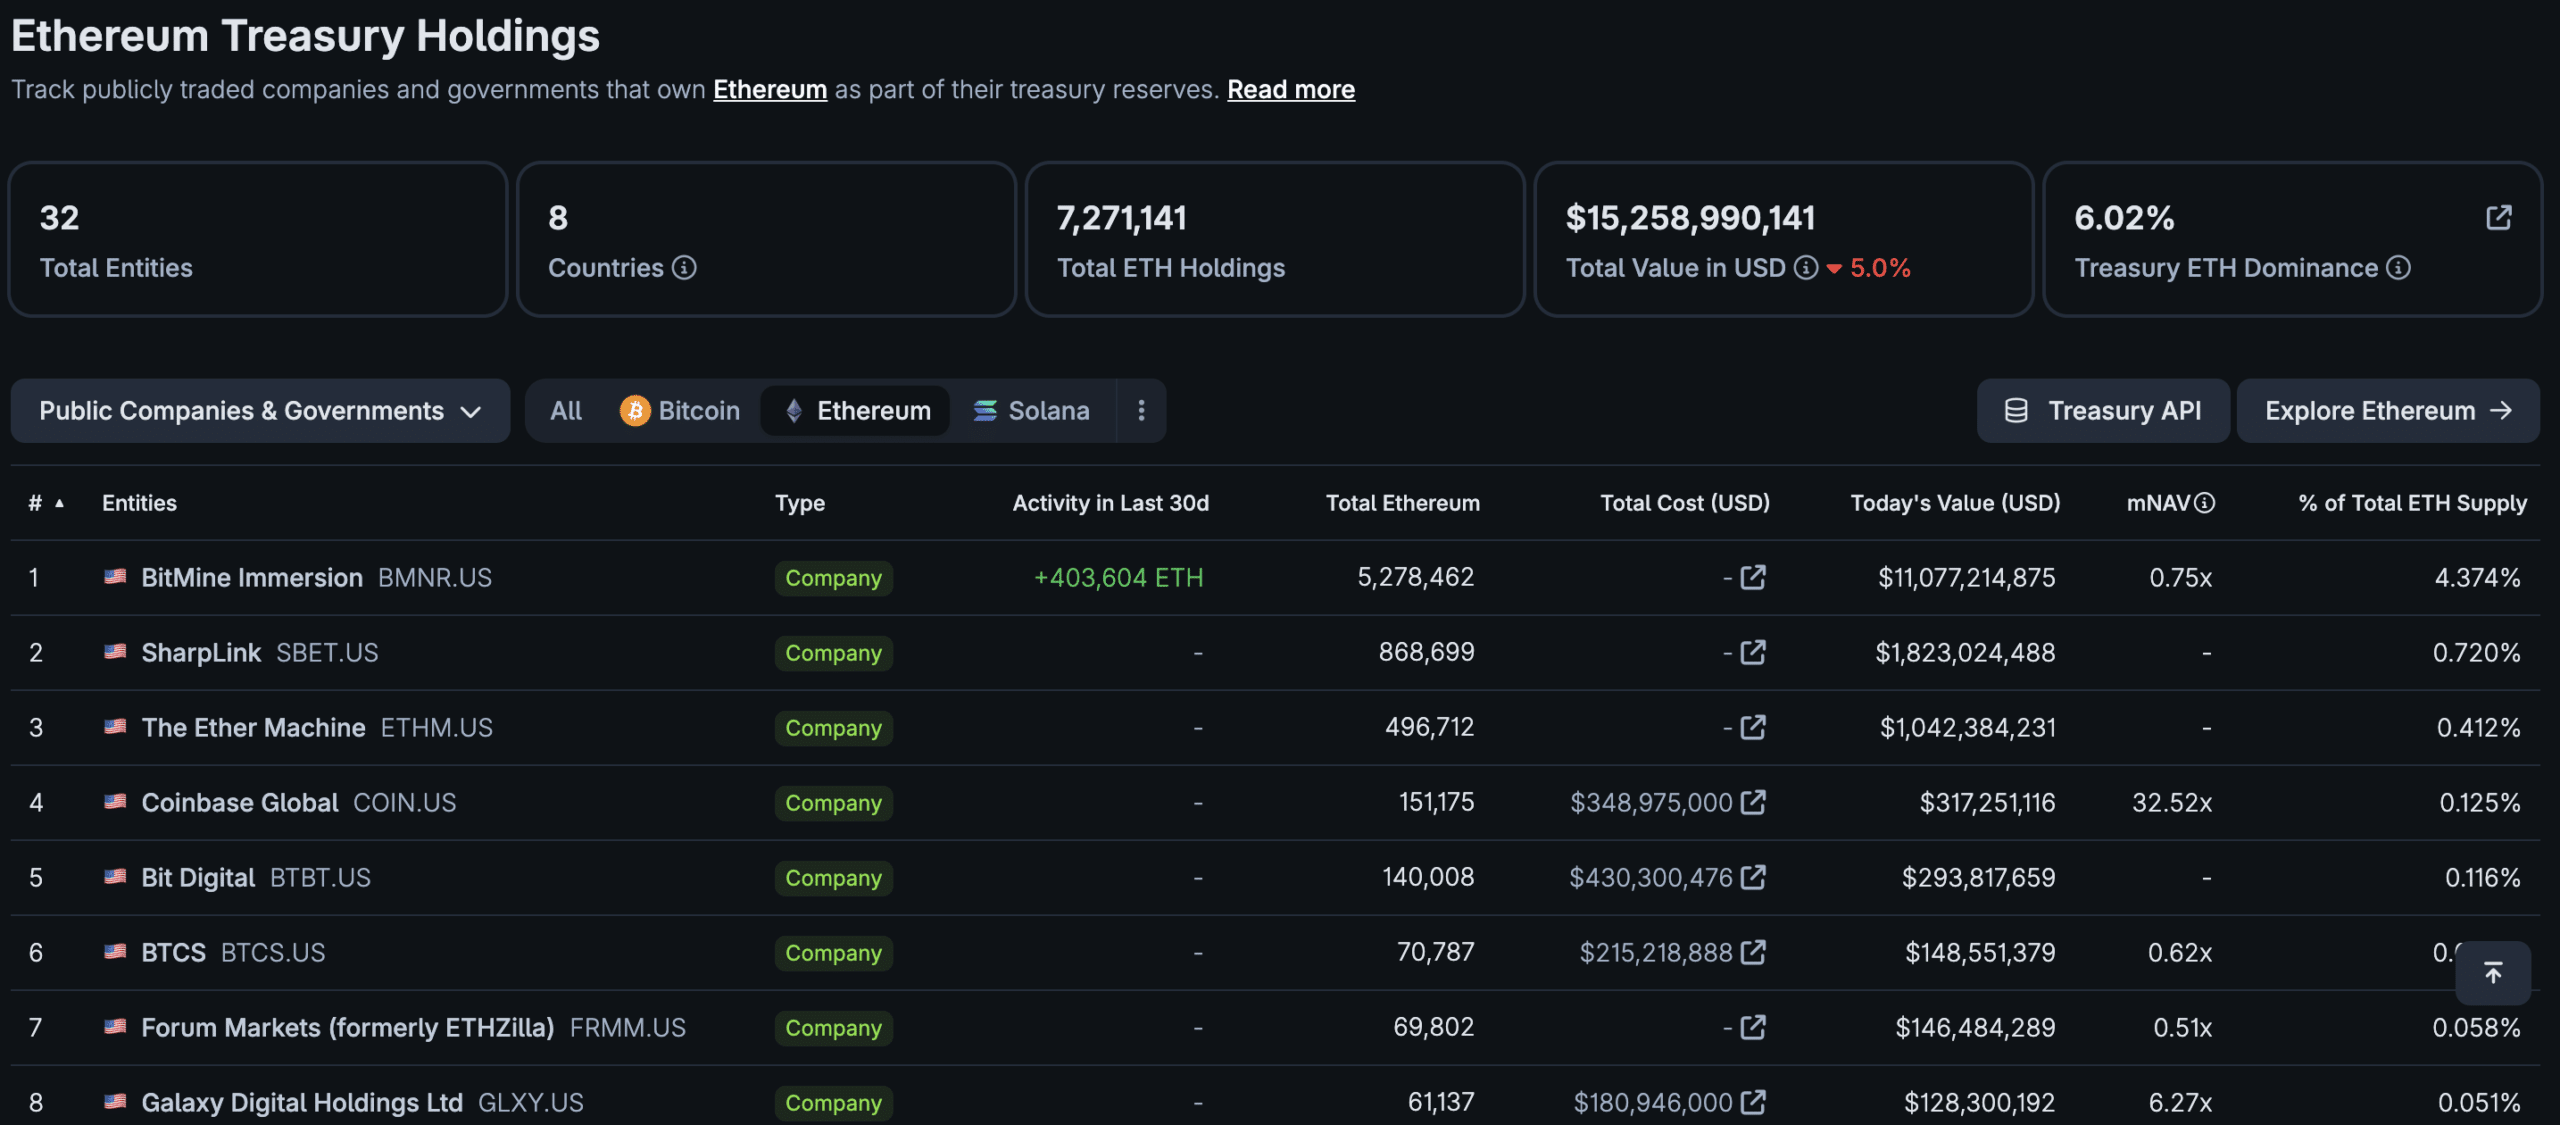This screenshot has height=1125, width=2560.
Task: Open Forum Markets (formerly ETHZilla) page
Action: point(348,1027)
